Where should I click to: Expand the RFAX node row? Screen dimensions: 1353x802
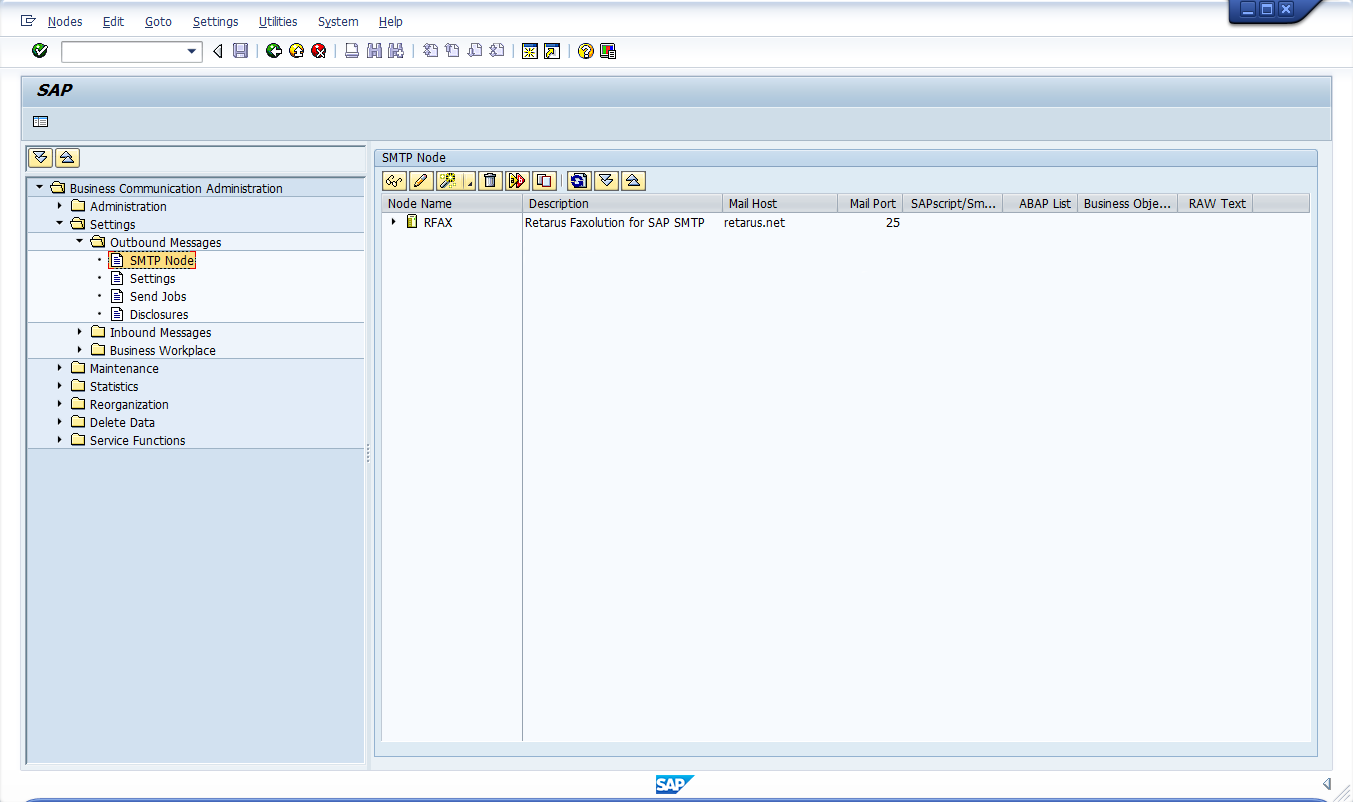(394, 222)
